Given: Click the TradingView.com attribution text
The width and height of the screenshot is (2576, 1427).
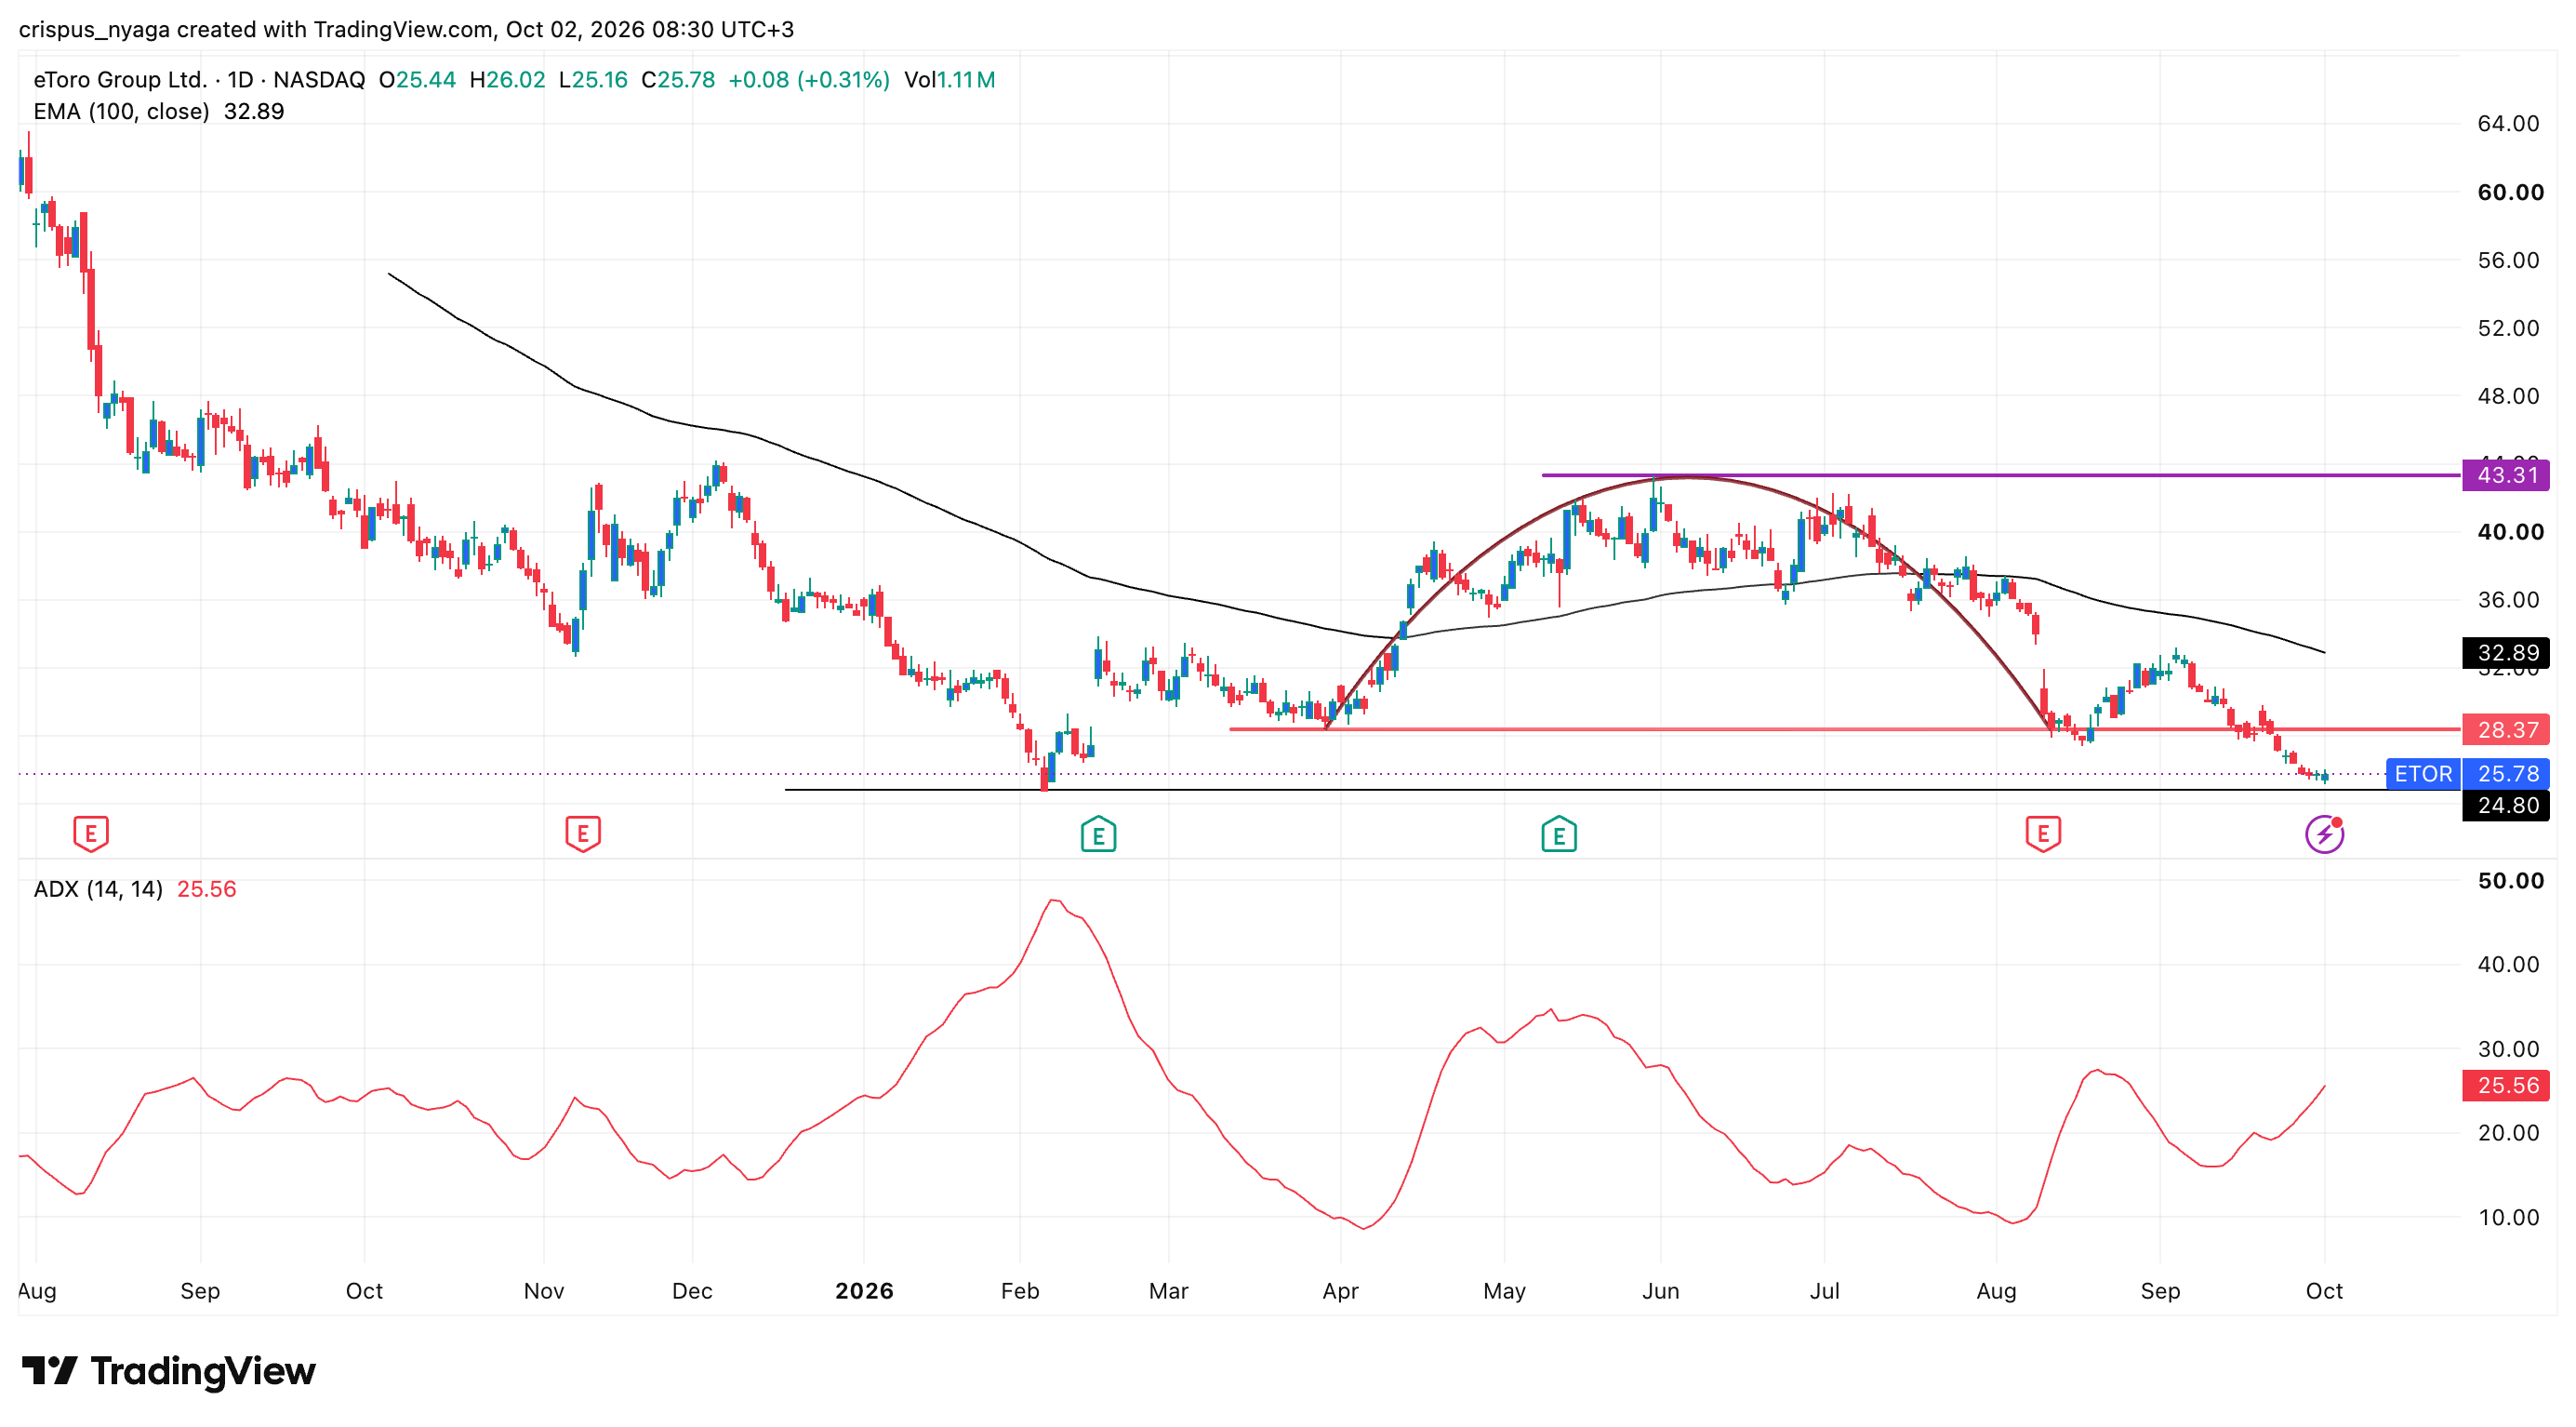Looking at the screenshot, I should pos(403,29).
